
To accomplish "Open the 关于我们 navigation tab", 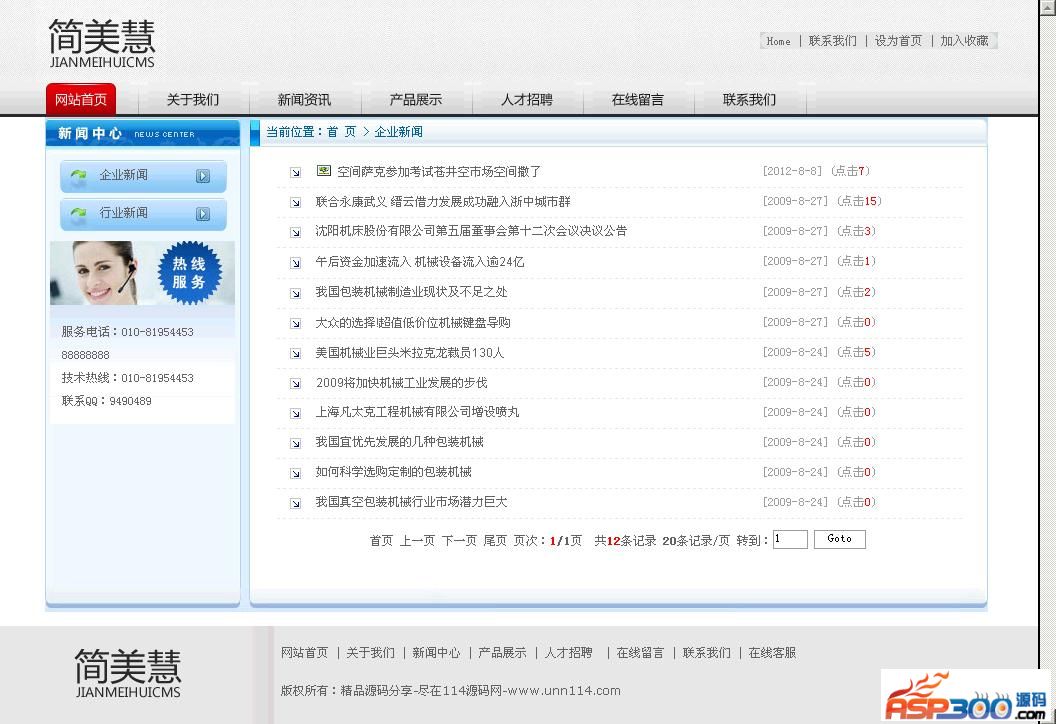I will point(192,100).
